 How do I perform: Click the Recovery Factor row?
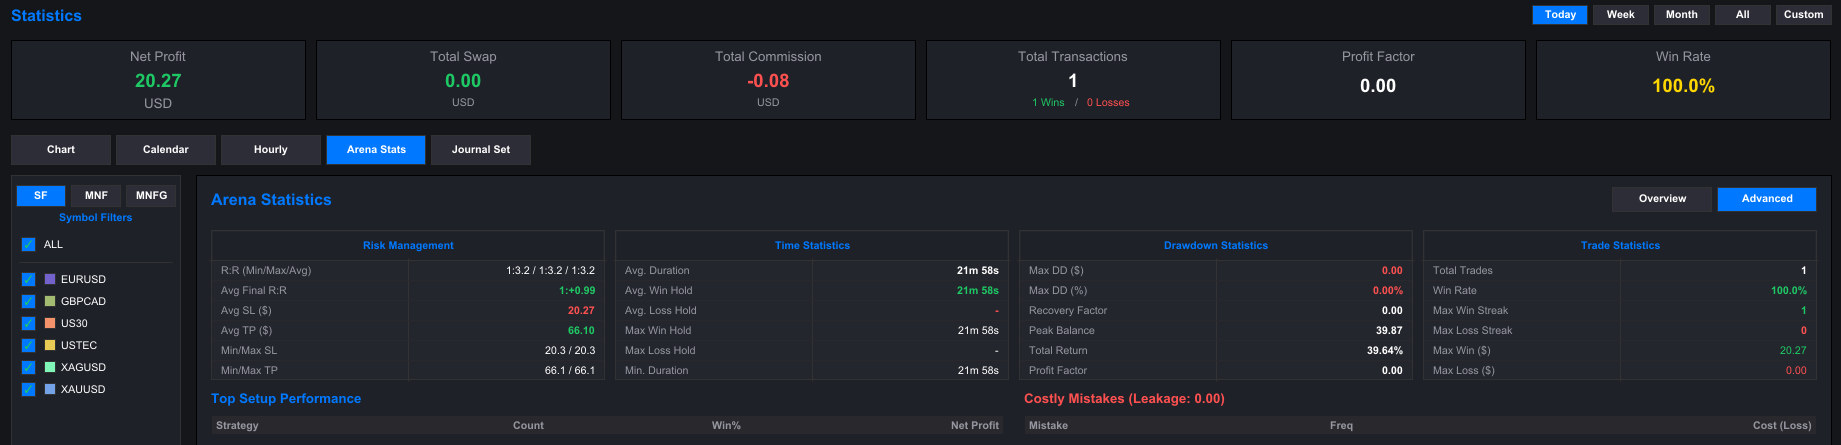point(1216,311)
